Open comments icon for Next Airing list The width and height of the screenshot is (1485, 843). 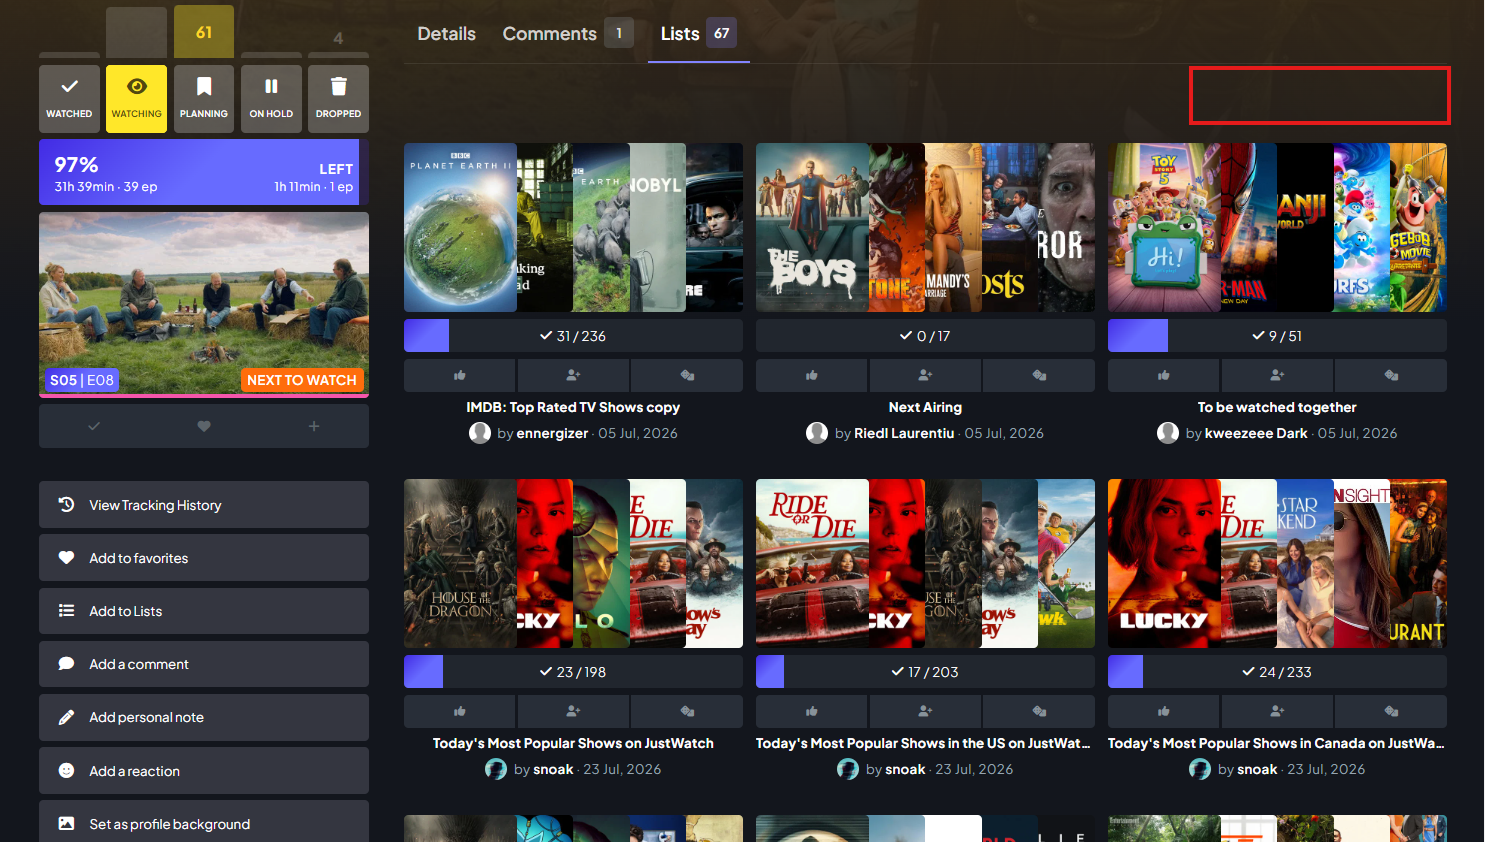[1039, 375]
